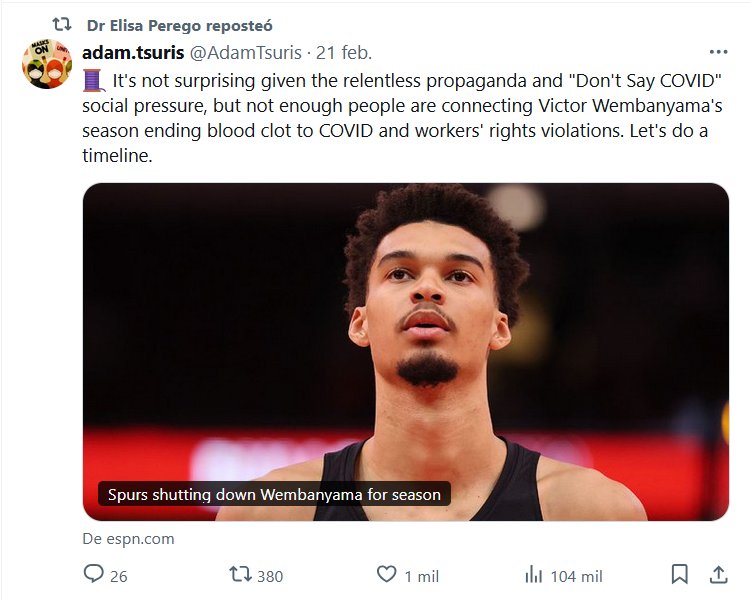Open Dr Elisa Perego's profile link
750x600 pixels.
[x=180, y=25]
